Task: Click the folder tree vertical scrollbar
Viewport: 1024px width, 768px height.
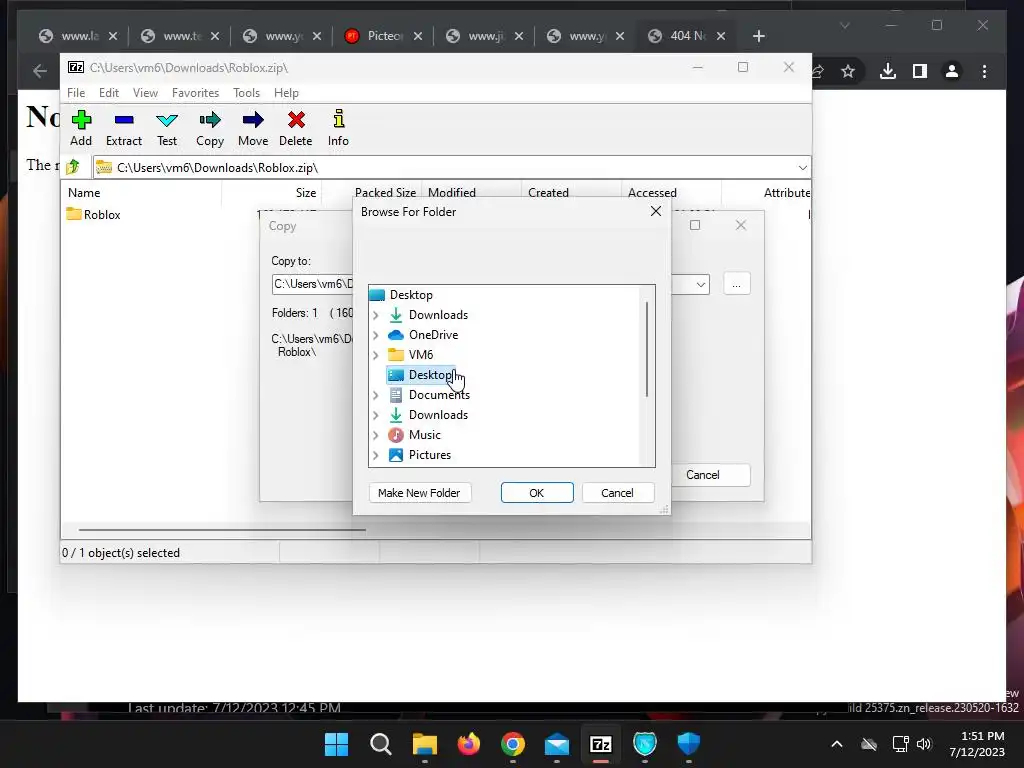Action: coord(647,349)
